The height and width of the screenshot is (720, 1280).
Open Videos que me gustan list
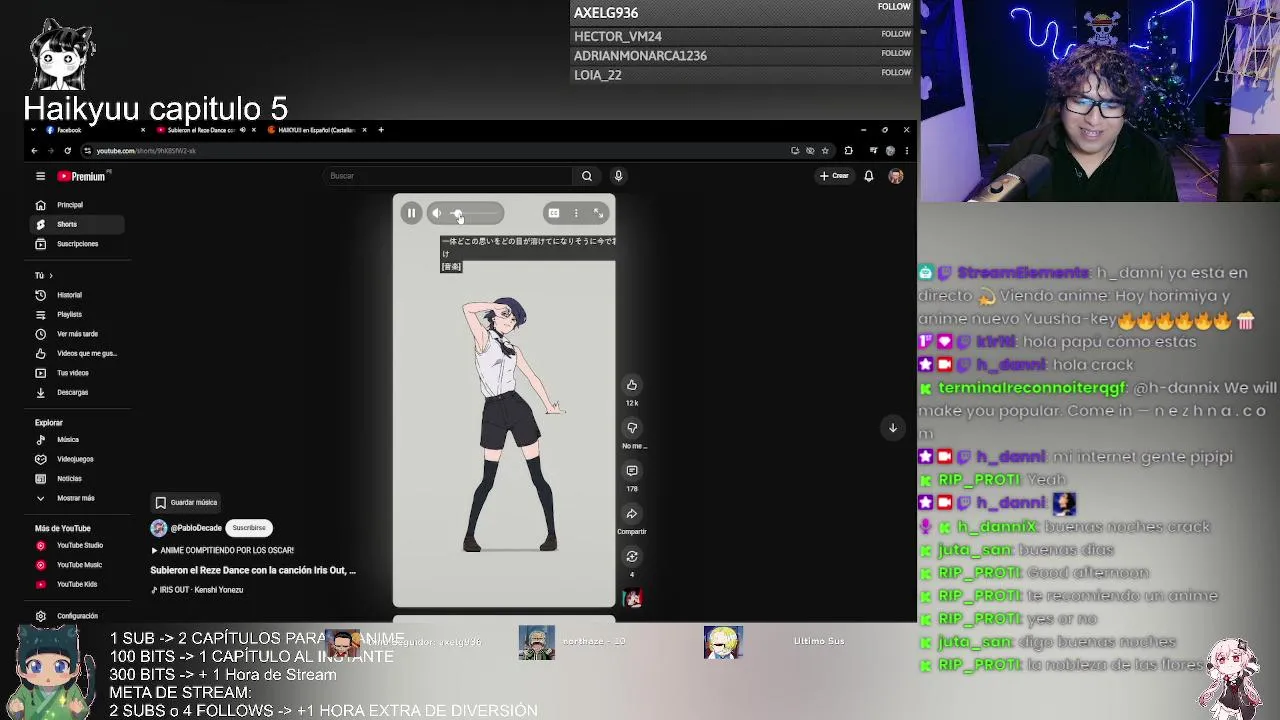pyautogui.click(x=78, y=353)
